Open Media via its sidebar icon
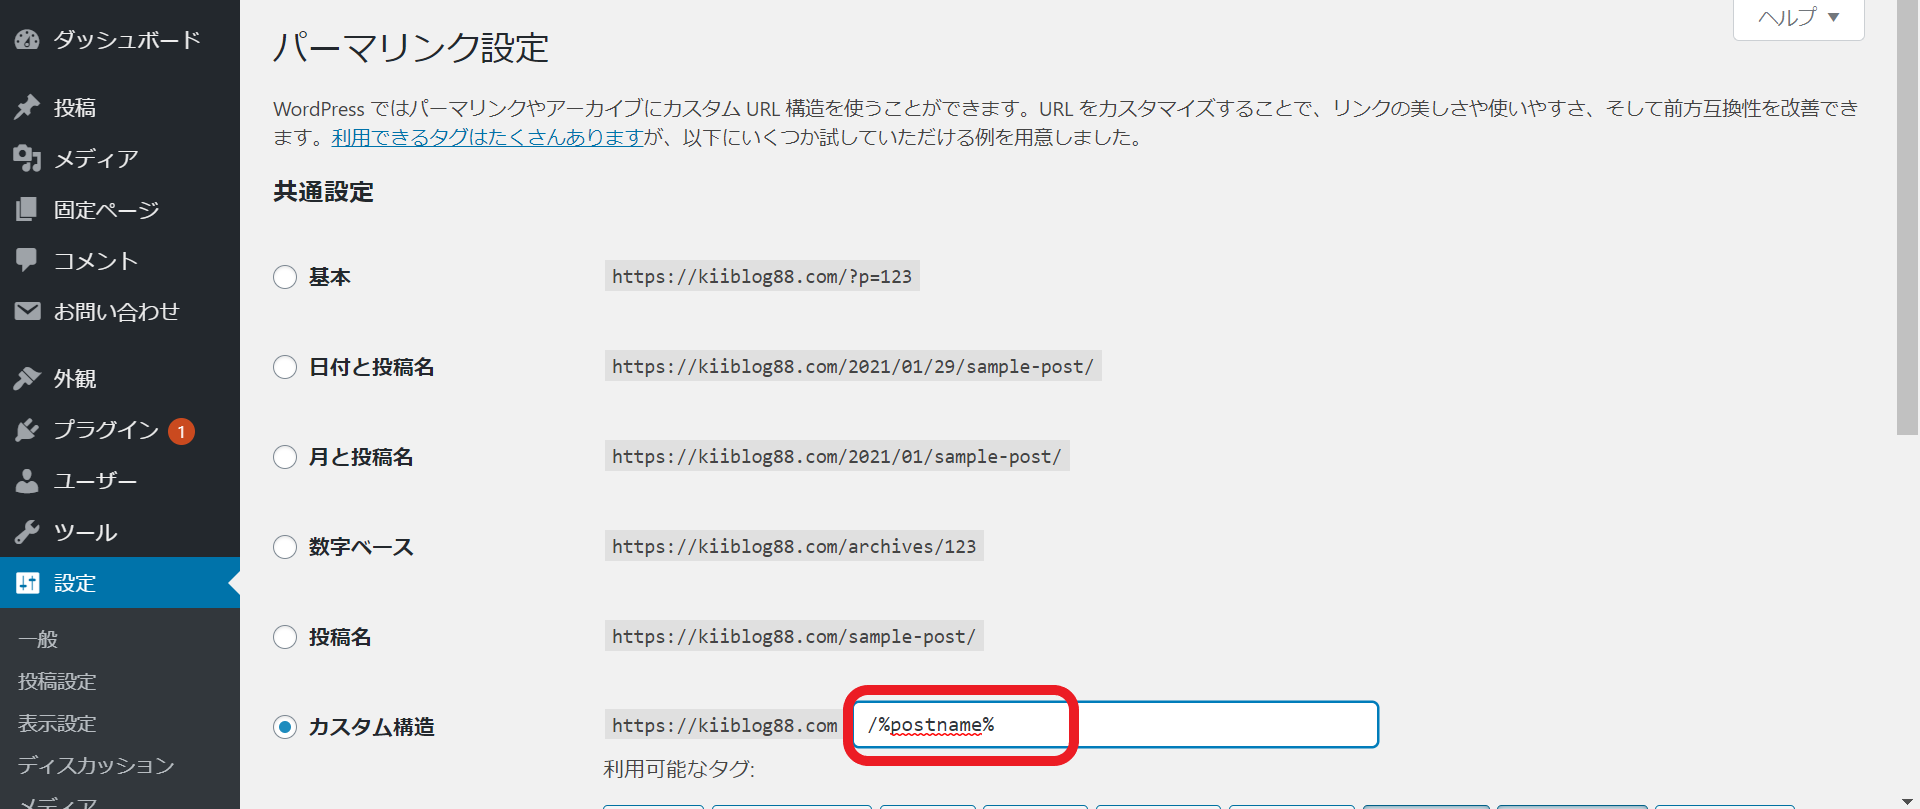1920x809 pixels. point(27,158)
